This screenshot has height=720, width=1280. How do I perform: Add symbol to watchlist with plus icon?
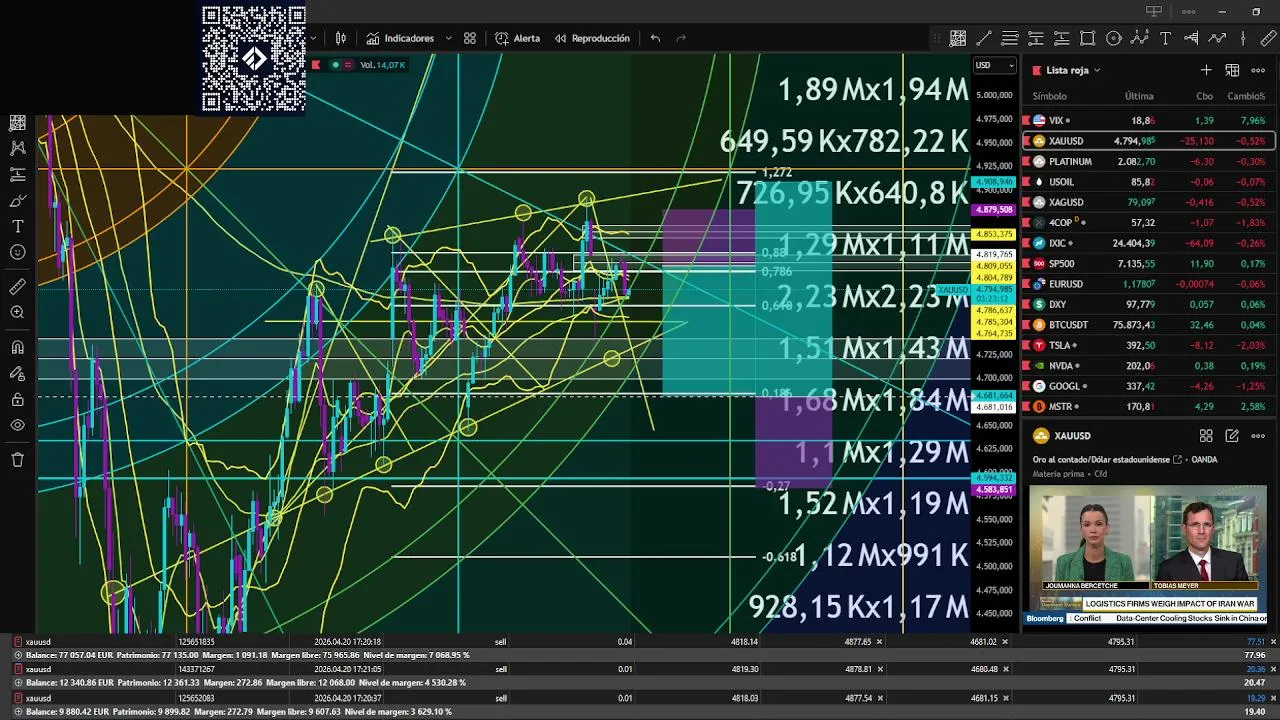(x=1206, y=70)
